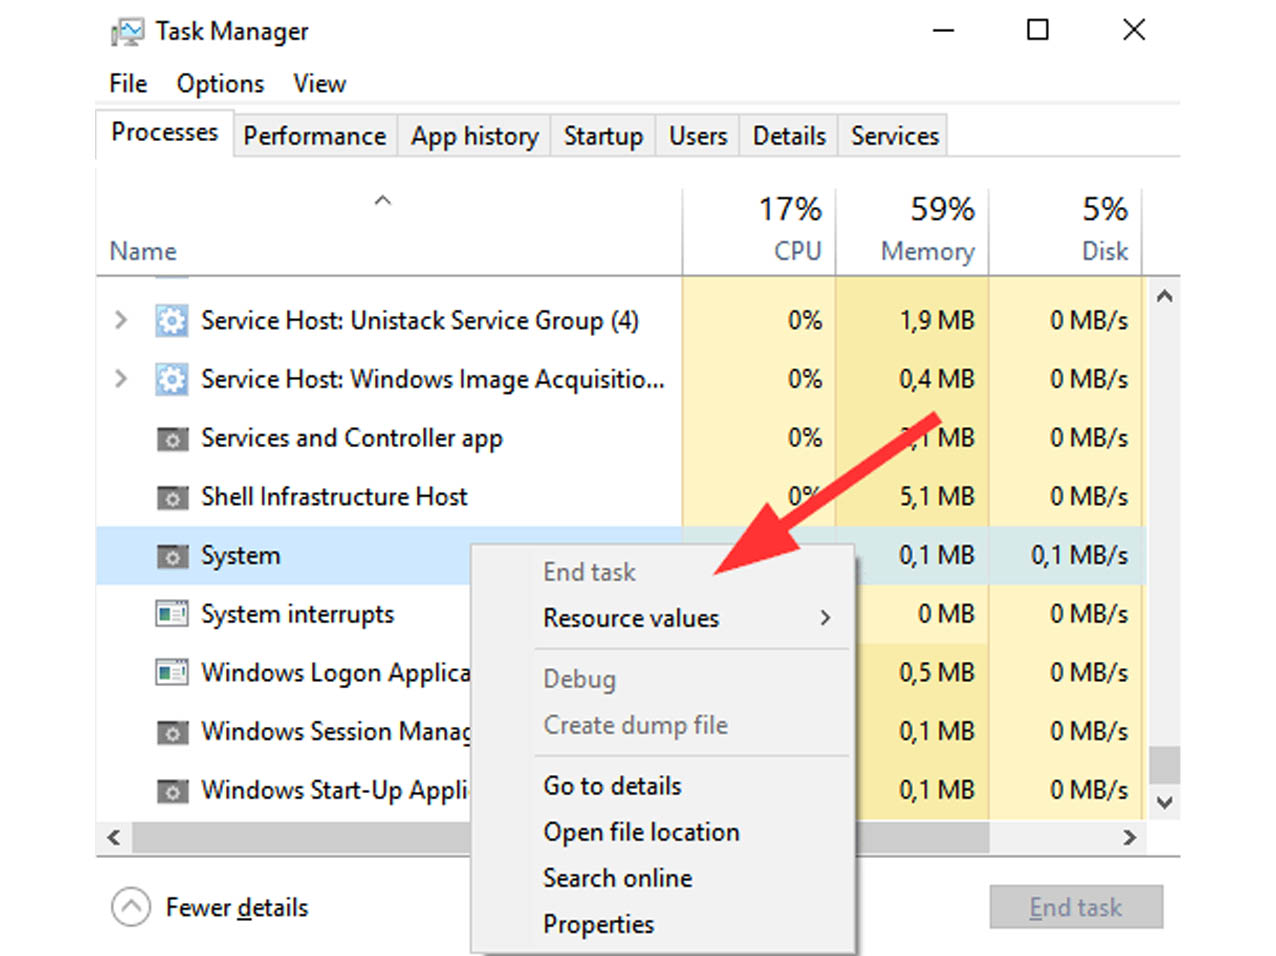Collapse view using the Fewer details arrow
Image resolution: width=1276 pixels, height=956 pixels.
click(x=131, y=907)
